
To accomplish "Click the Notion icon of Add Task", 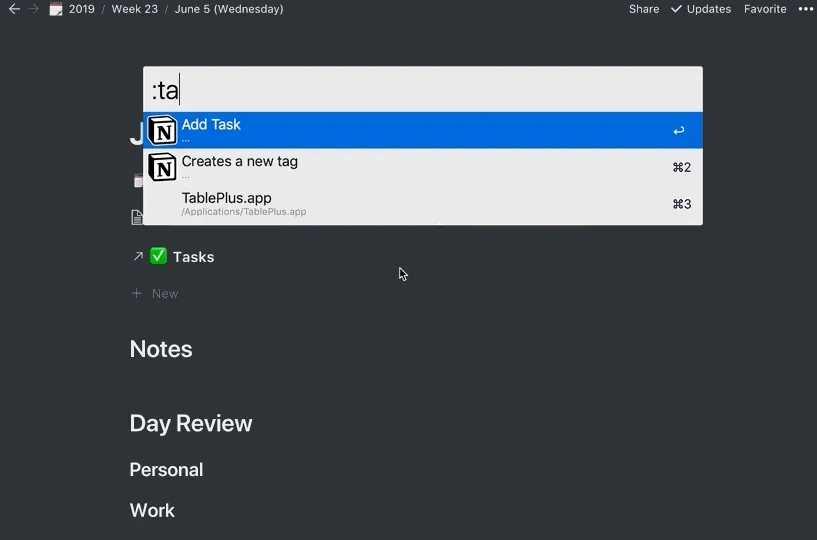I will coord(162,130).
